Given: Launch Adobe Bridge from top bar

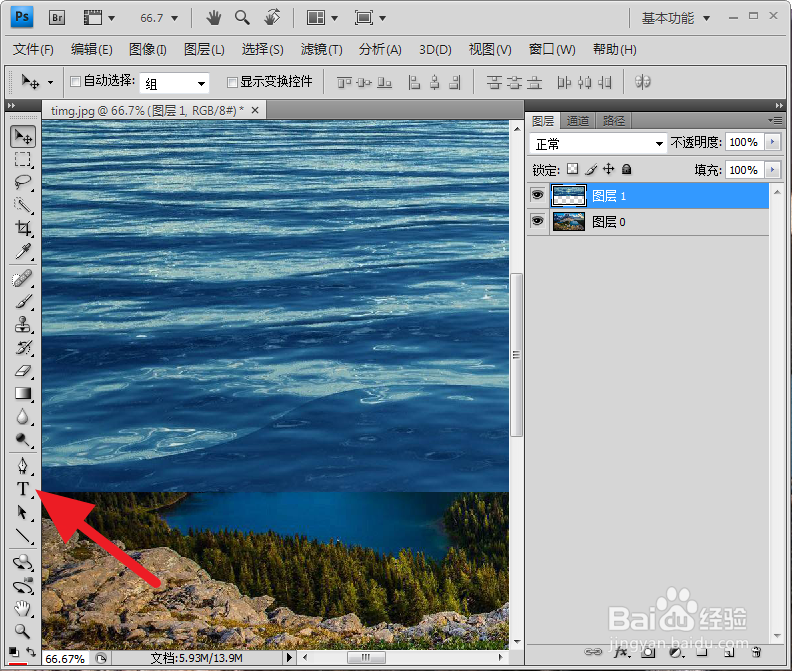Looking at the screenshot, I should point(57,18).
